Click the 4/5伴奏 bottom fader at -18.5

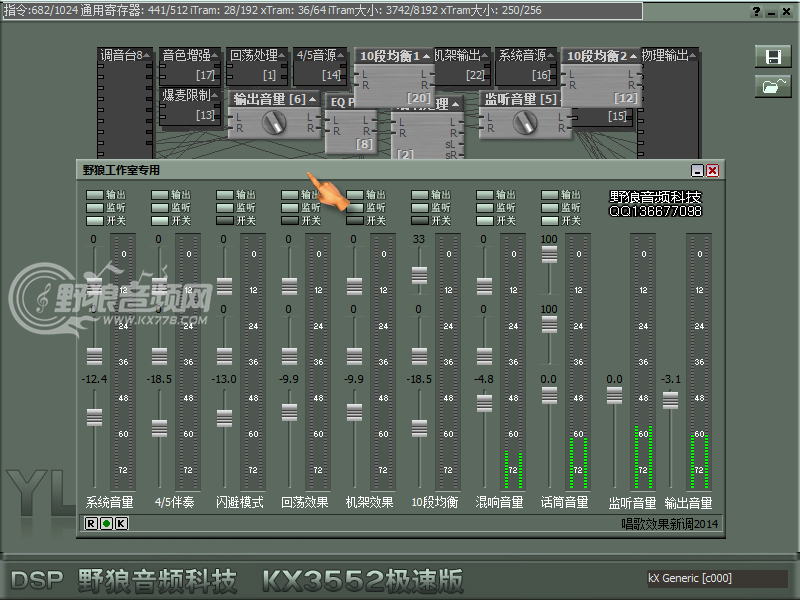159,429
